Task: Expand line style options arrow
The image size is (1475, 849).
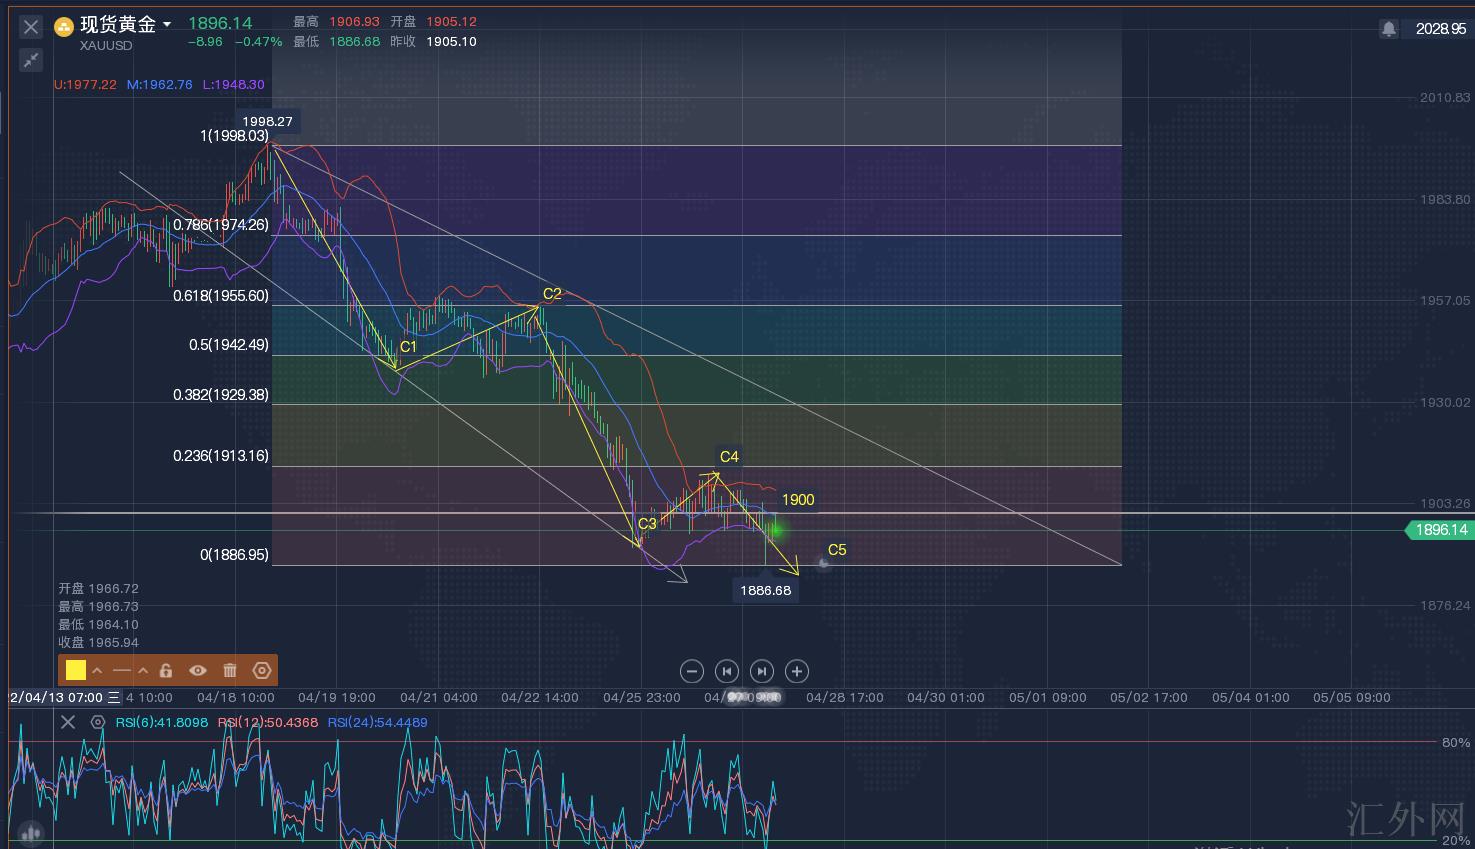Action: coord(143,670)
